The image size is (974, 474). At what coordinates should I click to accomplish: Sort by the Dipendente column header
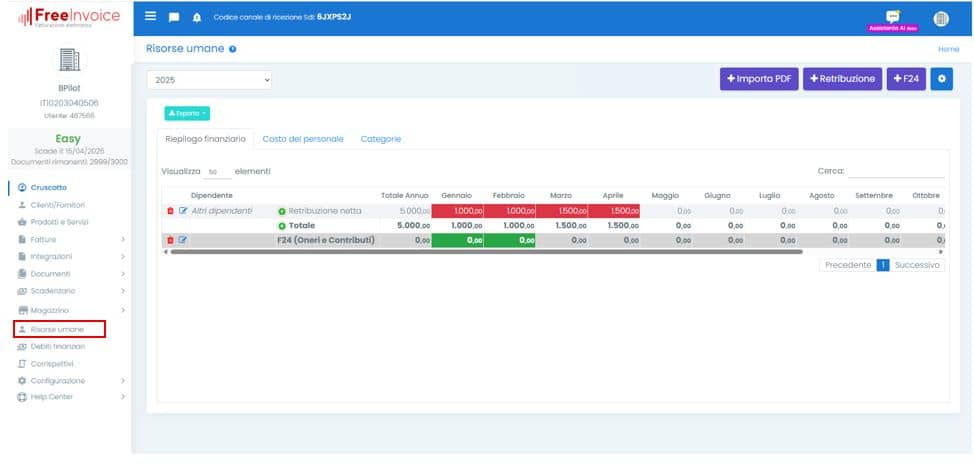point(212,195)
